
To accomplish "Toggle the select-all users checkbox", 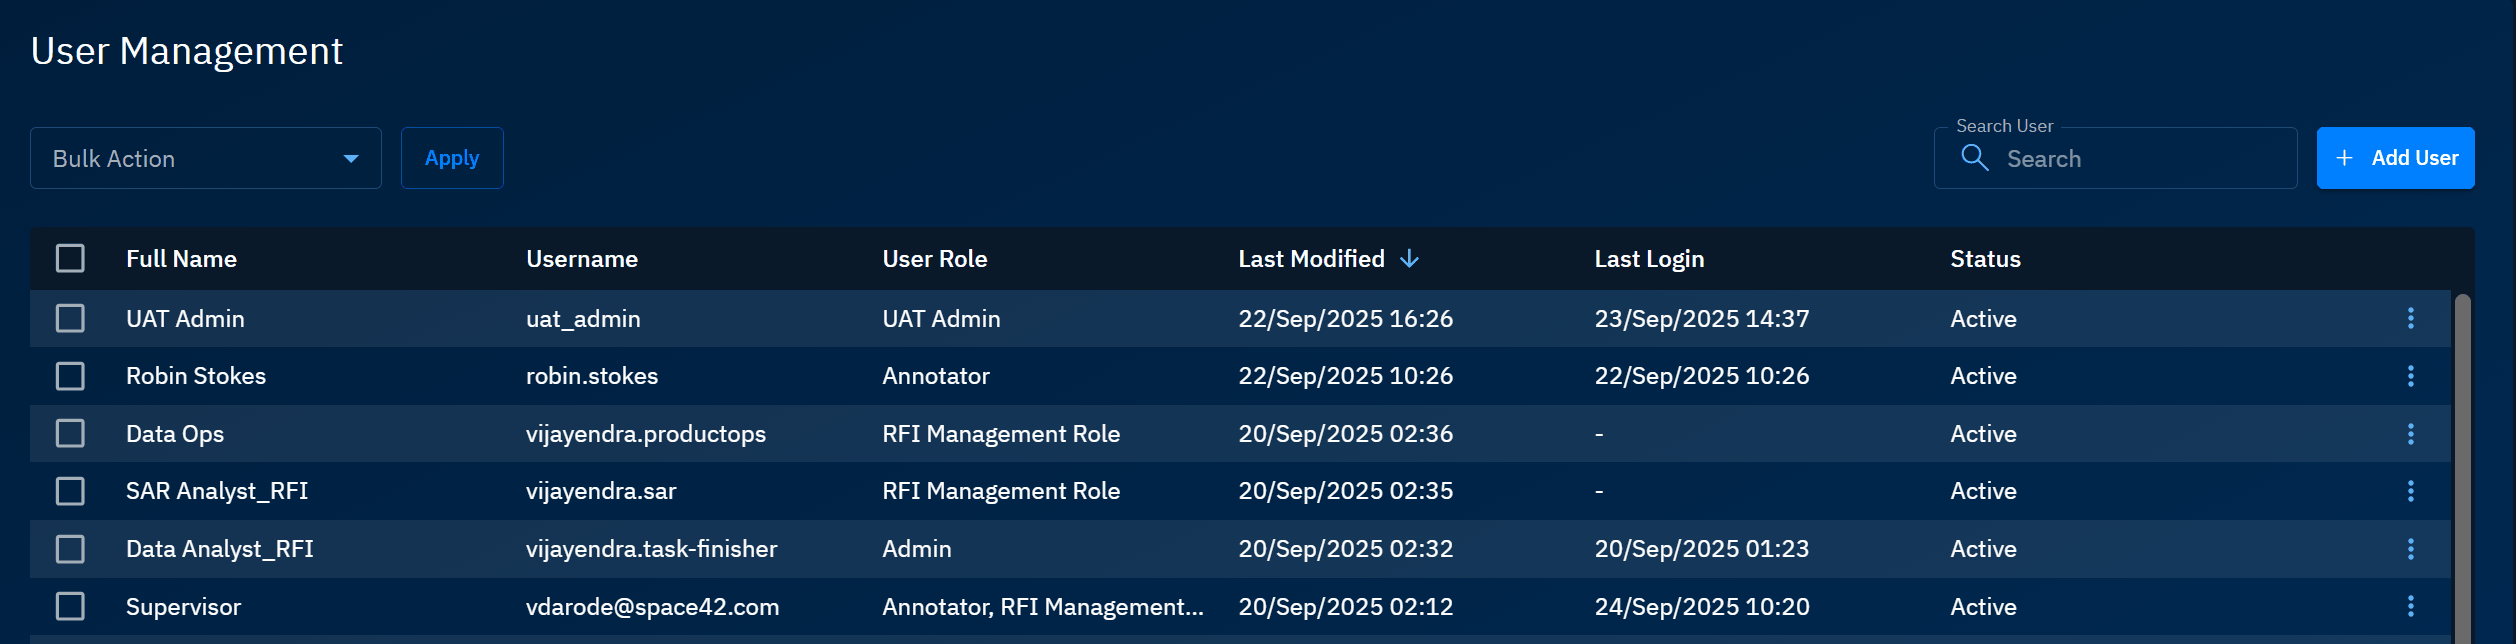I will point(70,259).
